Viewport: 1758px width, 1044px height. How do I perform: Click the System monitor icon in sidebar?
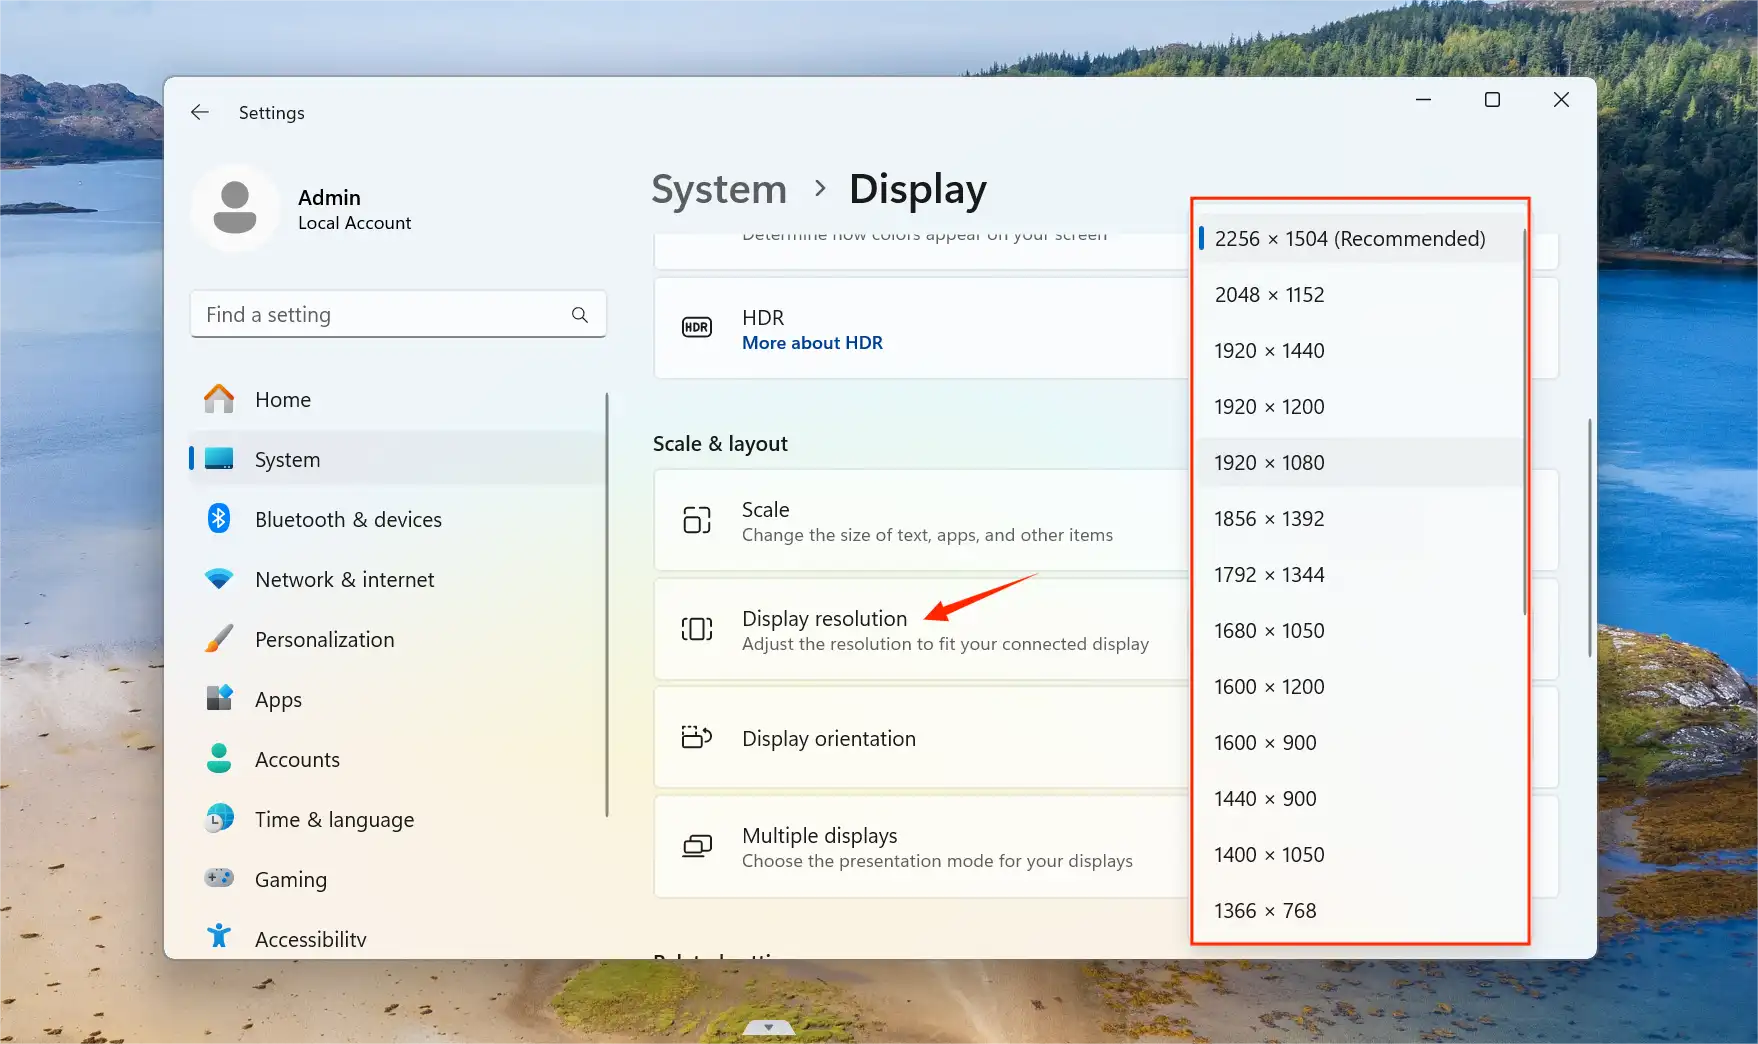click(219, 459)
